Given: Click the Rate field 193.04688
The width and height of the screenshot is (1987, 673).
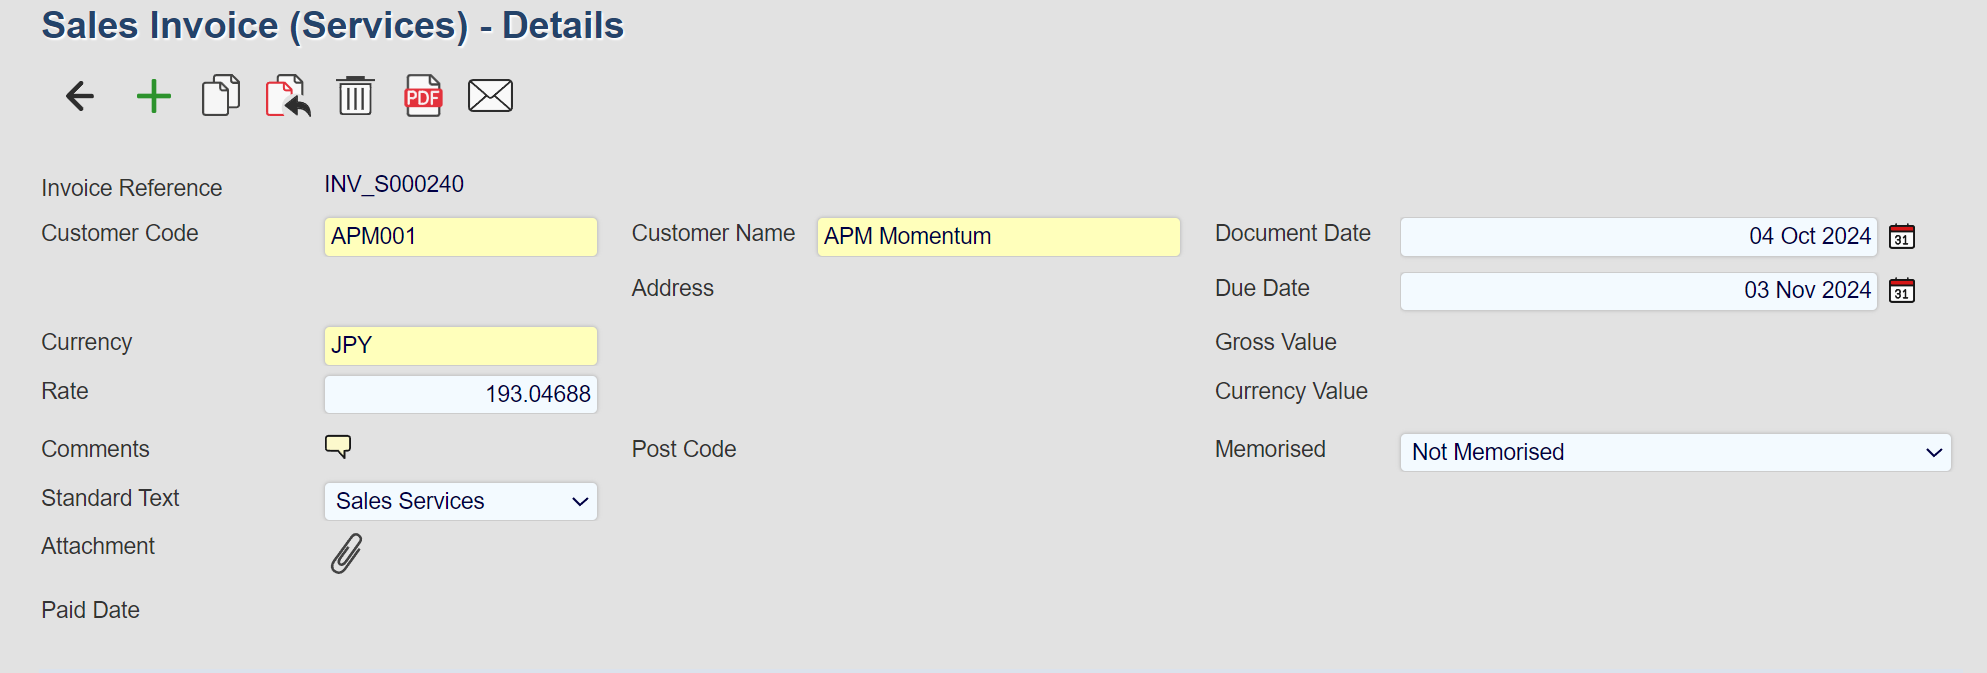Looking at the screenshot, I should (460, 394).
